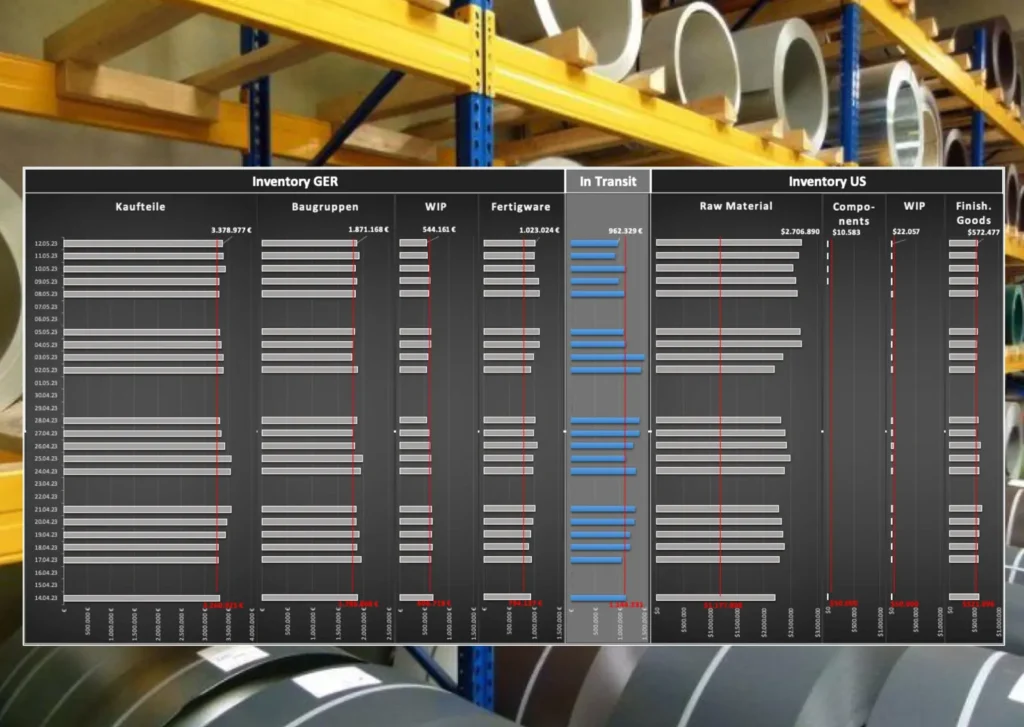Select the date label '27.04.23'
Screen dimensions: 1024x727
[46, 433]
